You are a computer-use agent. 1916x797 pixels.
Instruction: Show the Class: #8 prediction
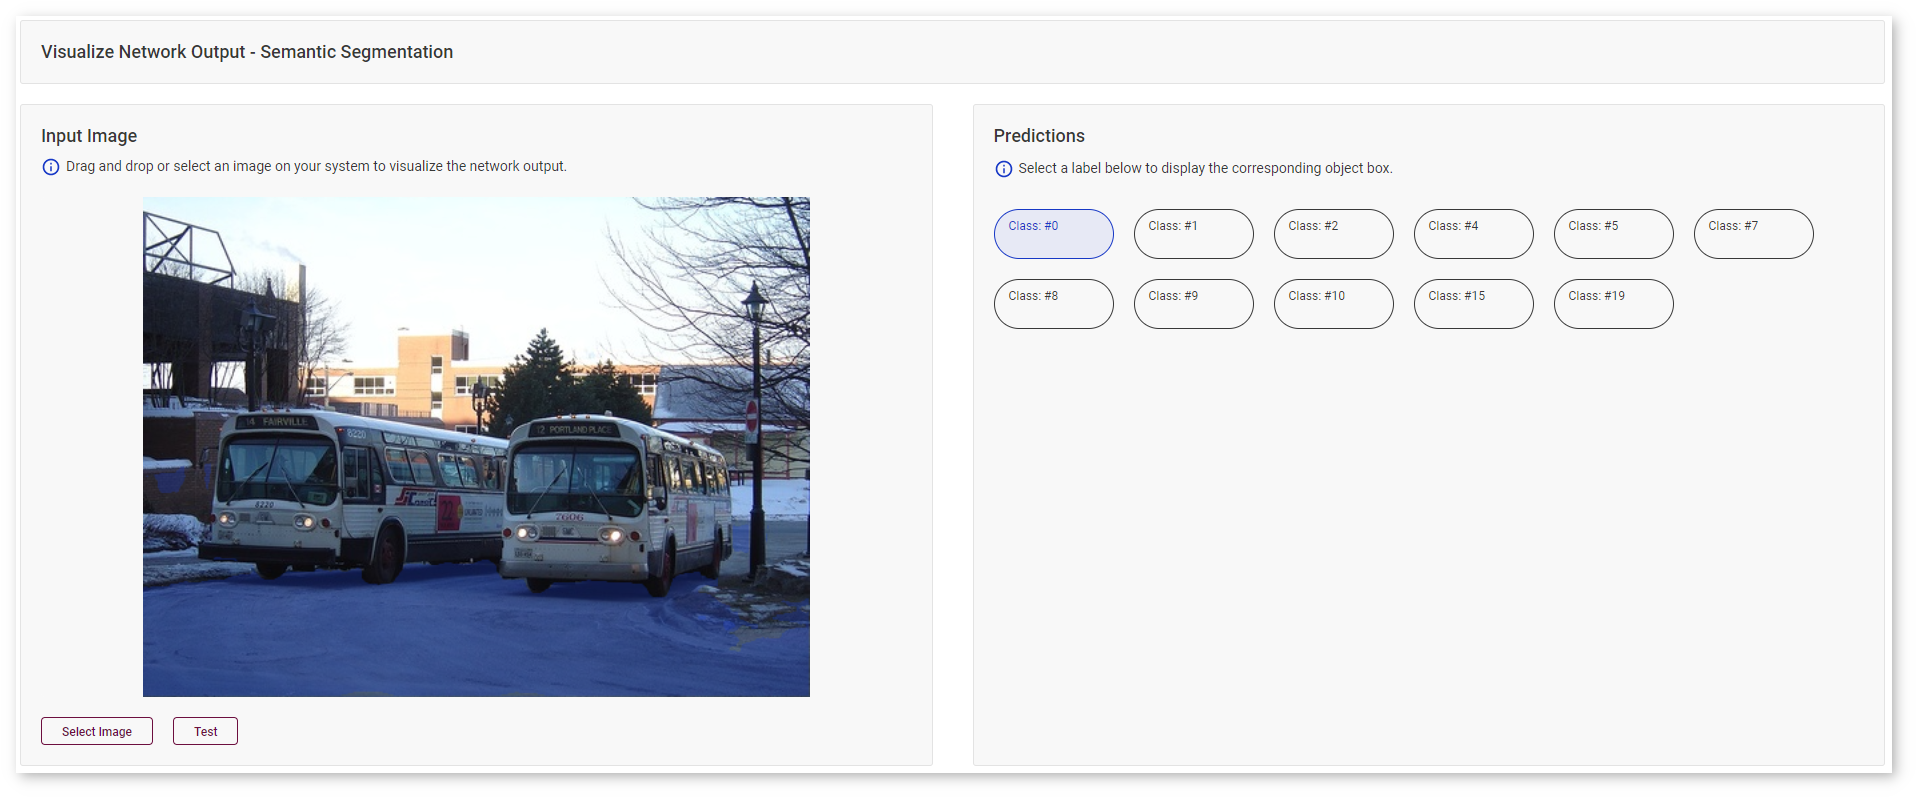[x=1053, y=304]
